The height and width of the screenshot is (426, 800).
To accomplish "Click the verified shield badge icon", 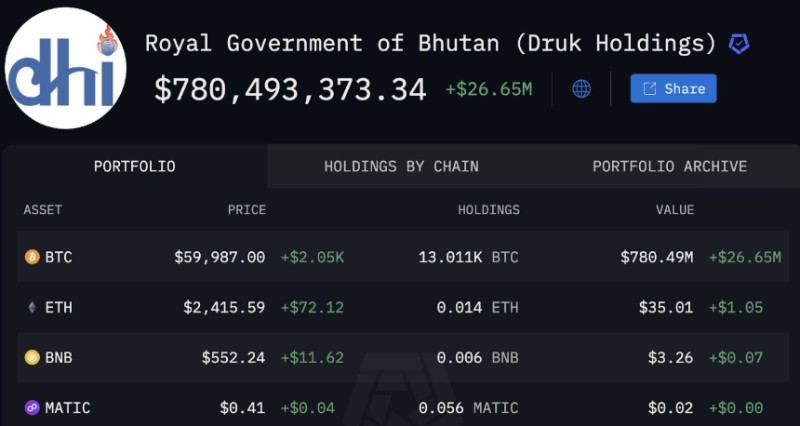I will [739, 44].
